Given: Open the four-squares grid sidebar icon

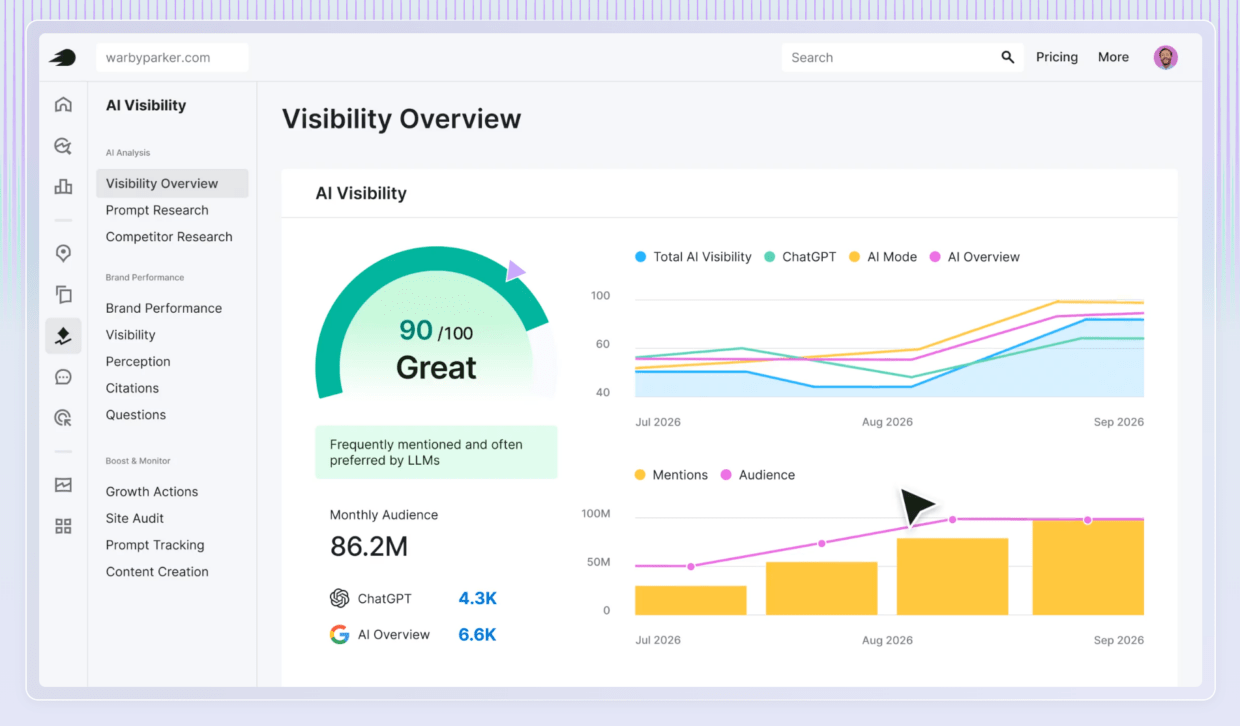Looking at the screenshot, I should point(63,526).
